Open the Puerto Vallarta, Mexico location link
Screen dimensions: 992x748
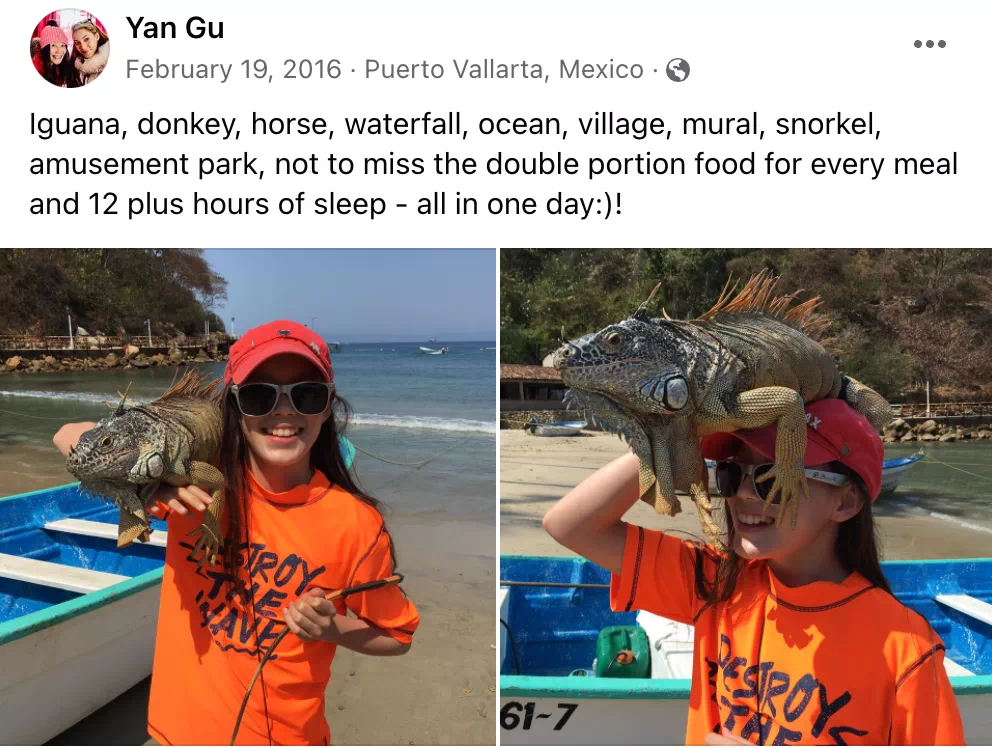504,69
